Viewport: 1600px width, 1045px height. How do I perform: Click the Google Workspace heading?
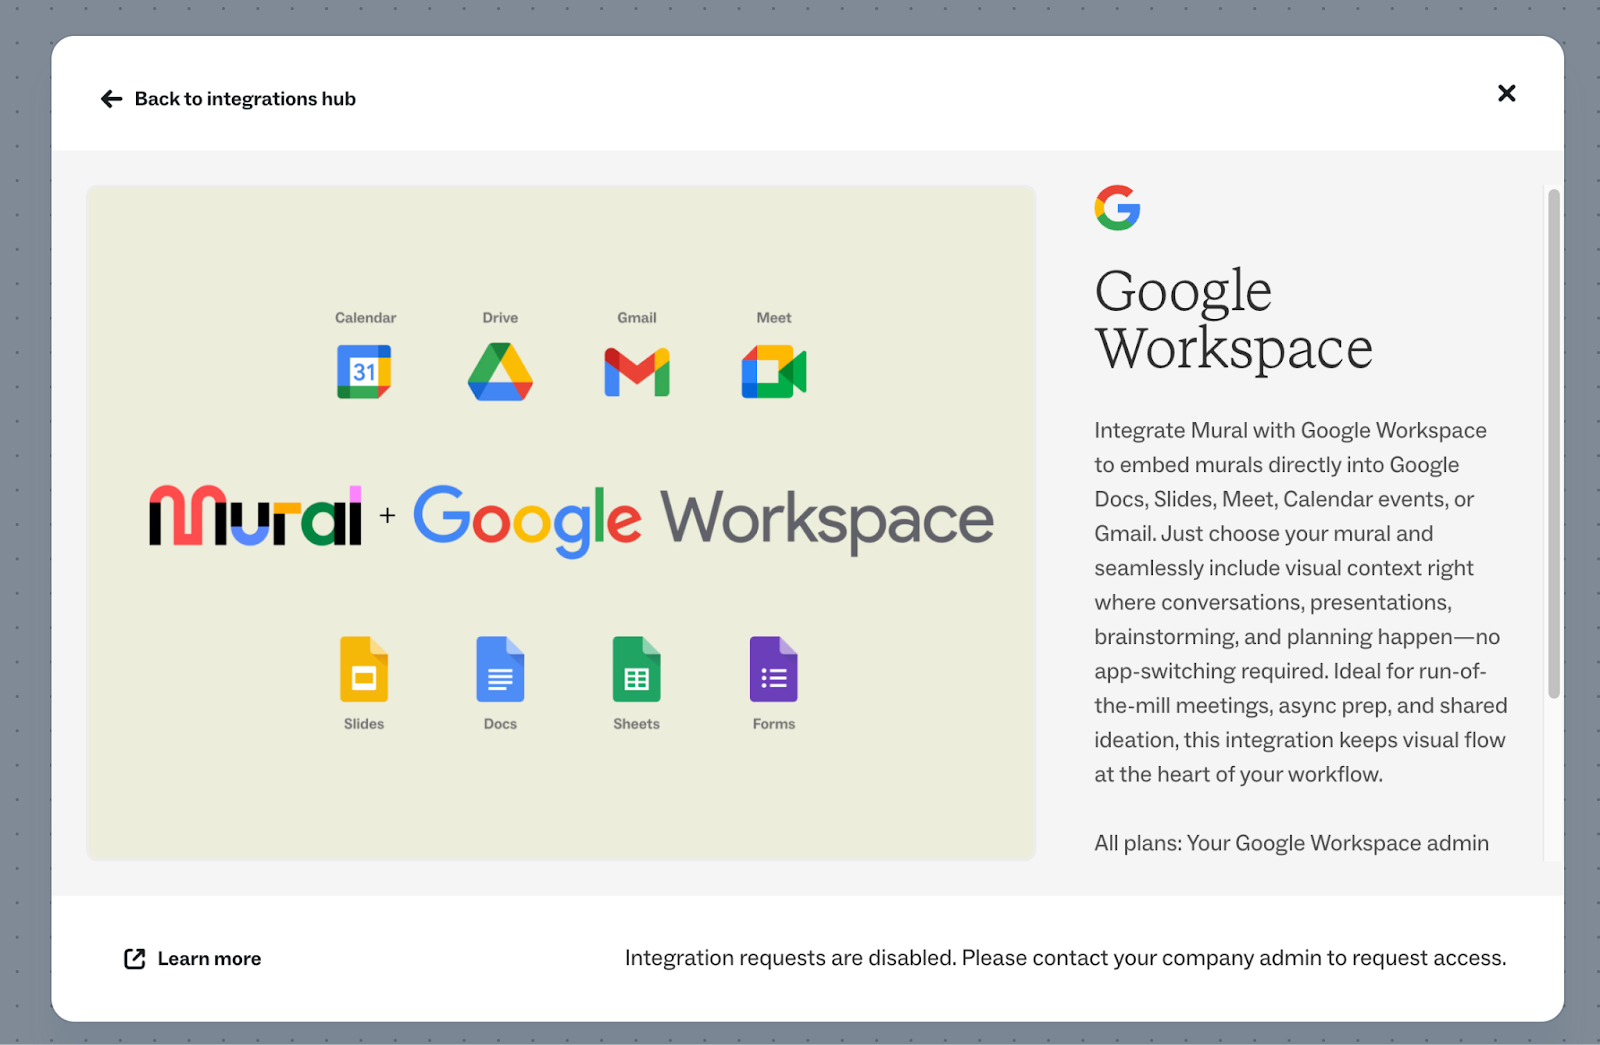coord(1234,319)
